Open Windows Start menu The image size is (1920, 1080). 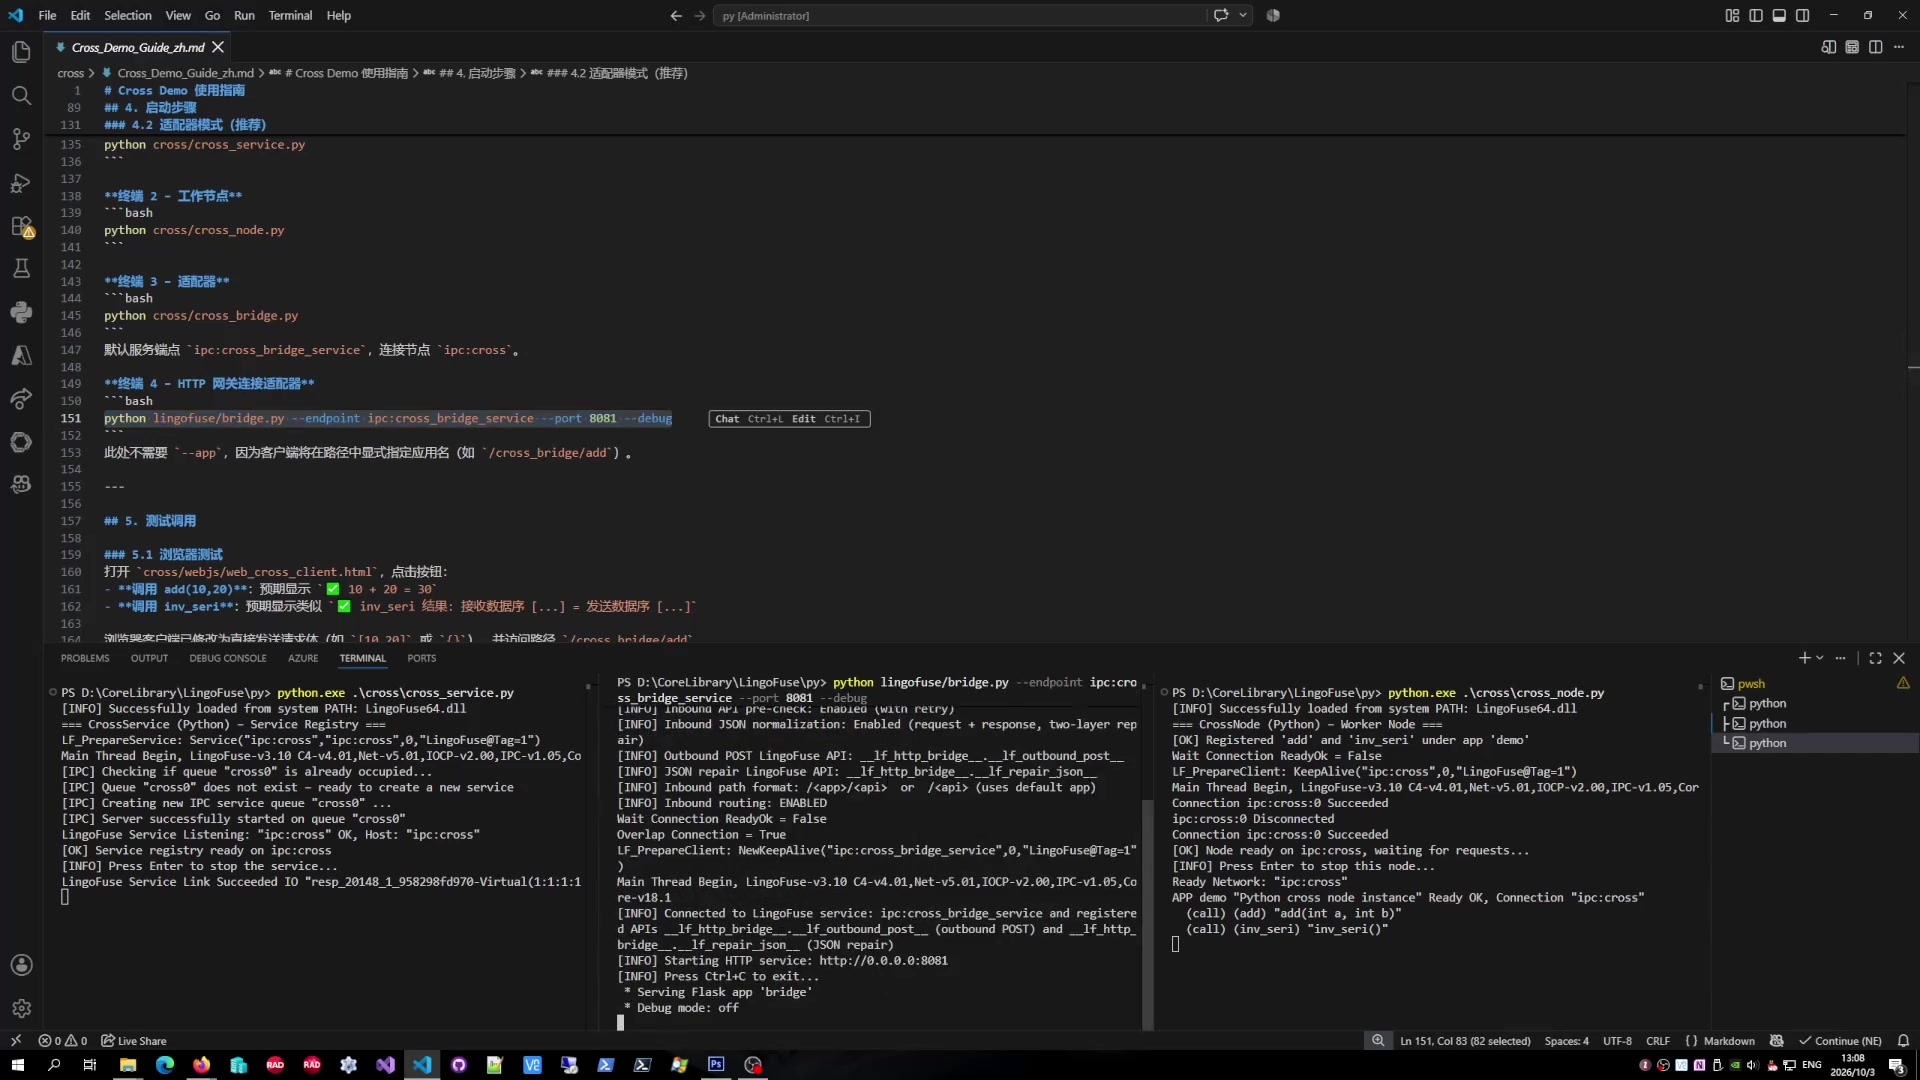pyautogui.click(x=17, y=1065)
